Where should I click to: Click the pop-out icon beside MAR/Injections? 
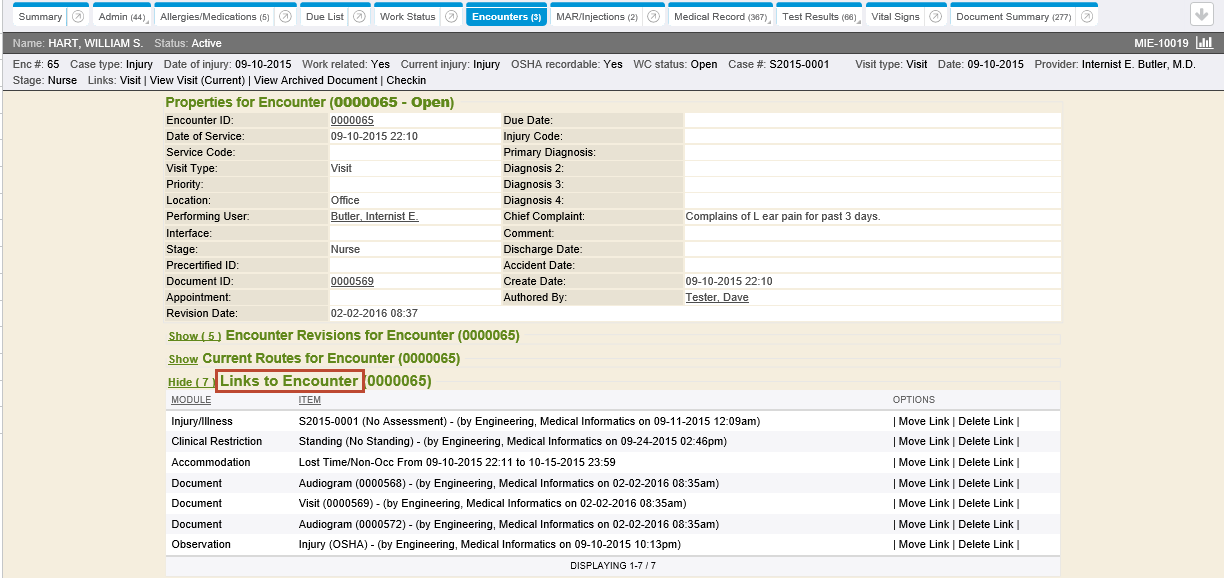653,17
